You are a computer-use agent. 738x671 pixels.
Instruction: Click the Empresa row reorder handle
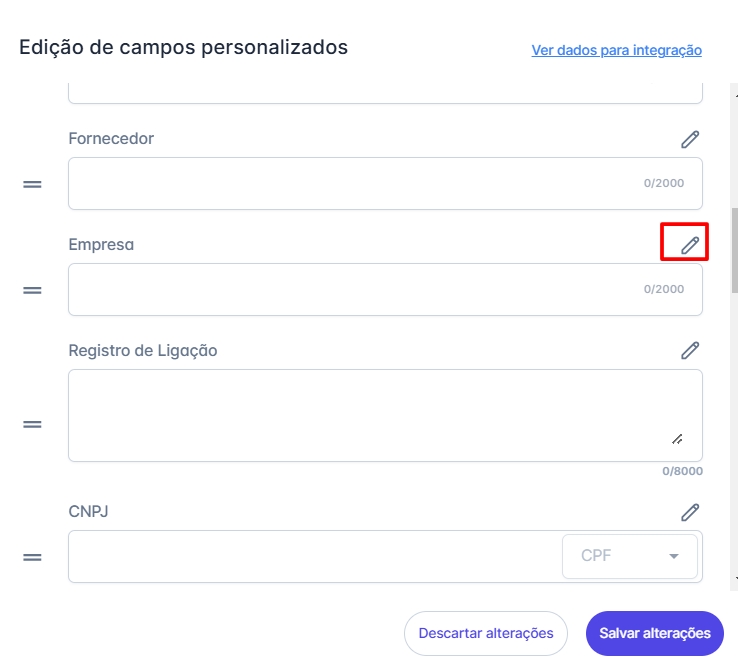tap(32, 290)
